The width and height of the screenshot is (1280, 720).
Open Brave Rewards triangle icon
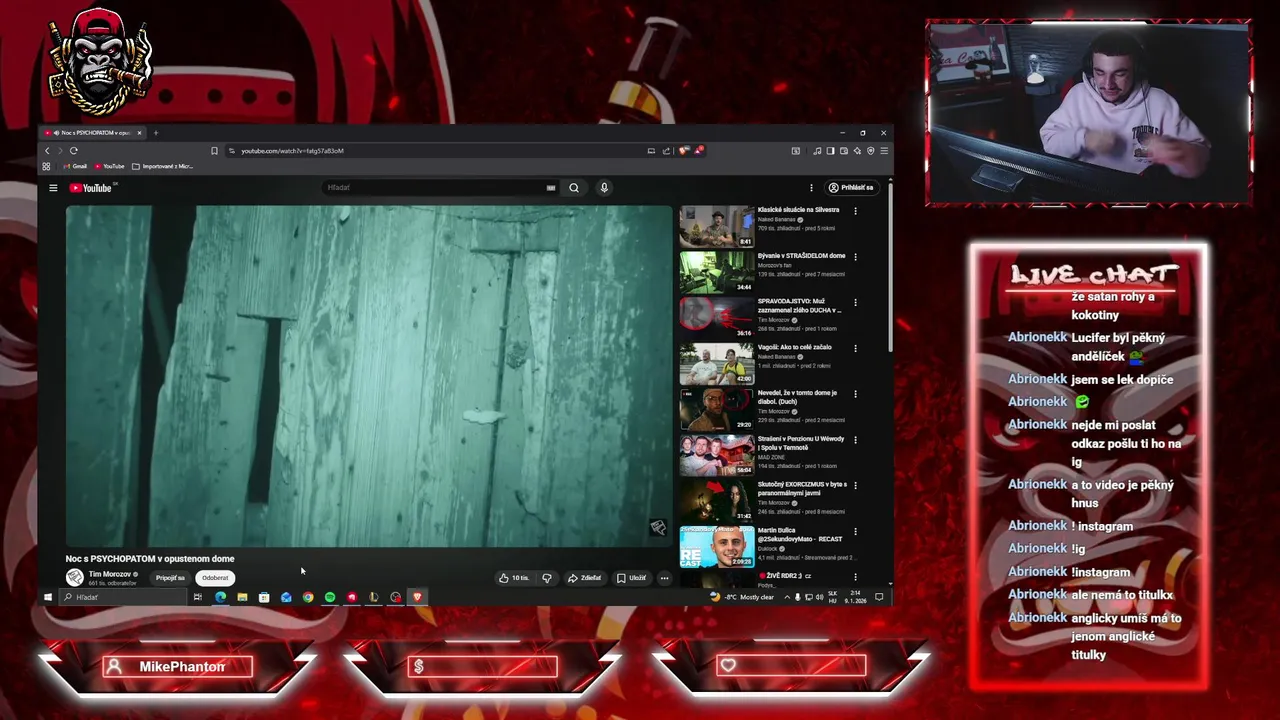[x=698, y=150]
